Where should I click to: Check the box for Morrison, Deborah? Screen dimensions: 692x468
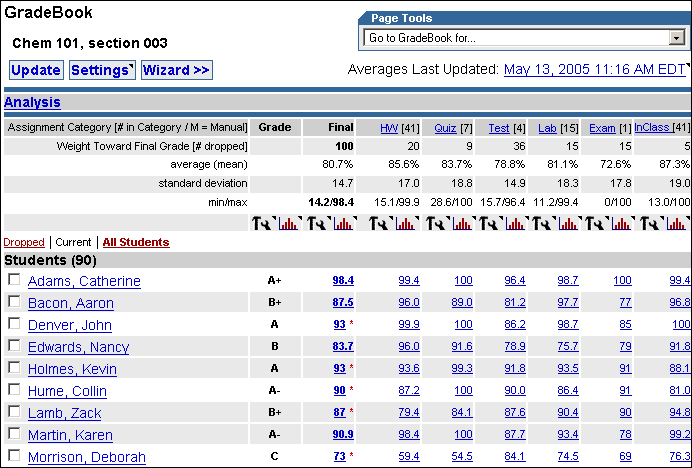(14, 455)
